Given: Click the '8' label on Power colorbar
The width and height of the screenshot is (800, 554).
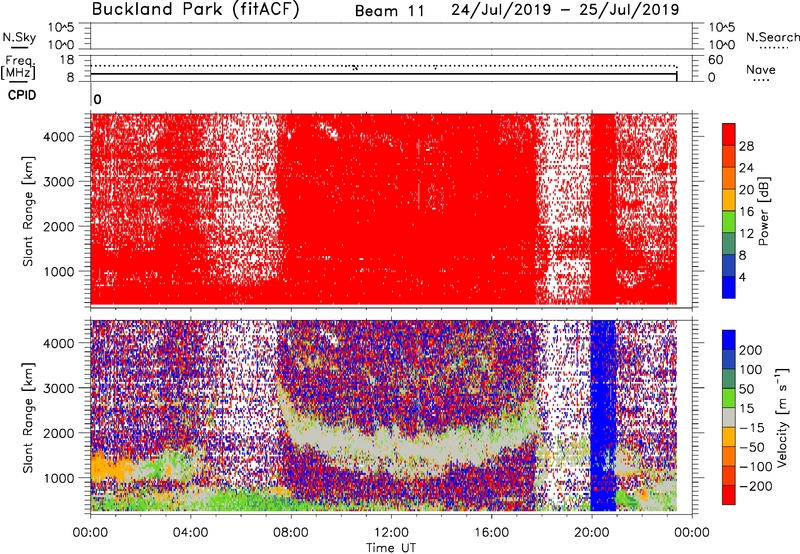Looking at the screenshot, I should tap(743, 256).
